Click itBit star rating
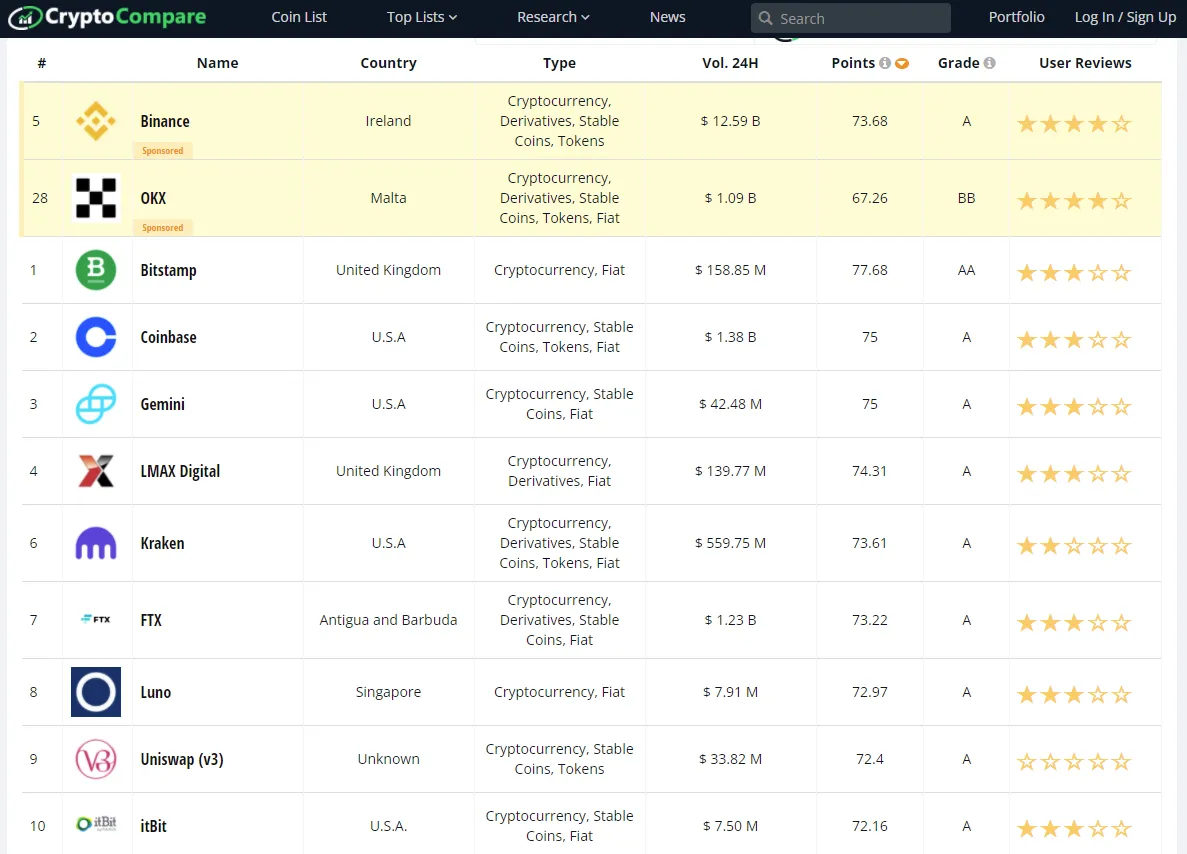Image resolution: width=1187 pixels, height=854 pixels. (1073, 829)
